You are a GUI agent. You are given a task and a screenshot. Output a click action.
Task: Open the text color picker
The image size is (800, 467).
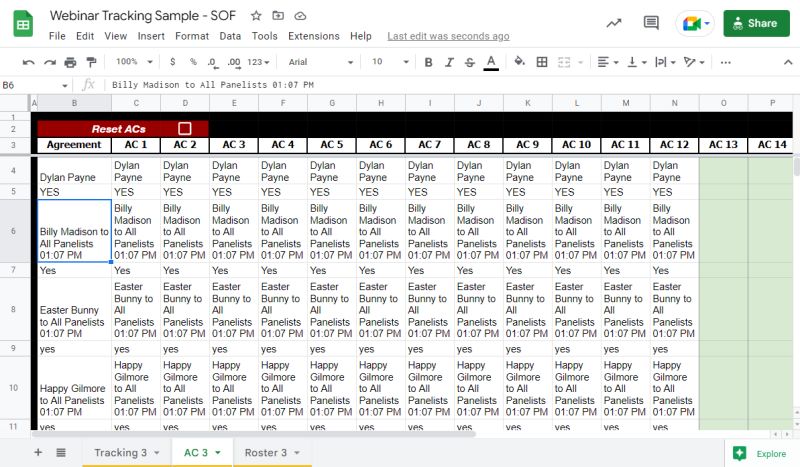pos(491,62)
